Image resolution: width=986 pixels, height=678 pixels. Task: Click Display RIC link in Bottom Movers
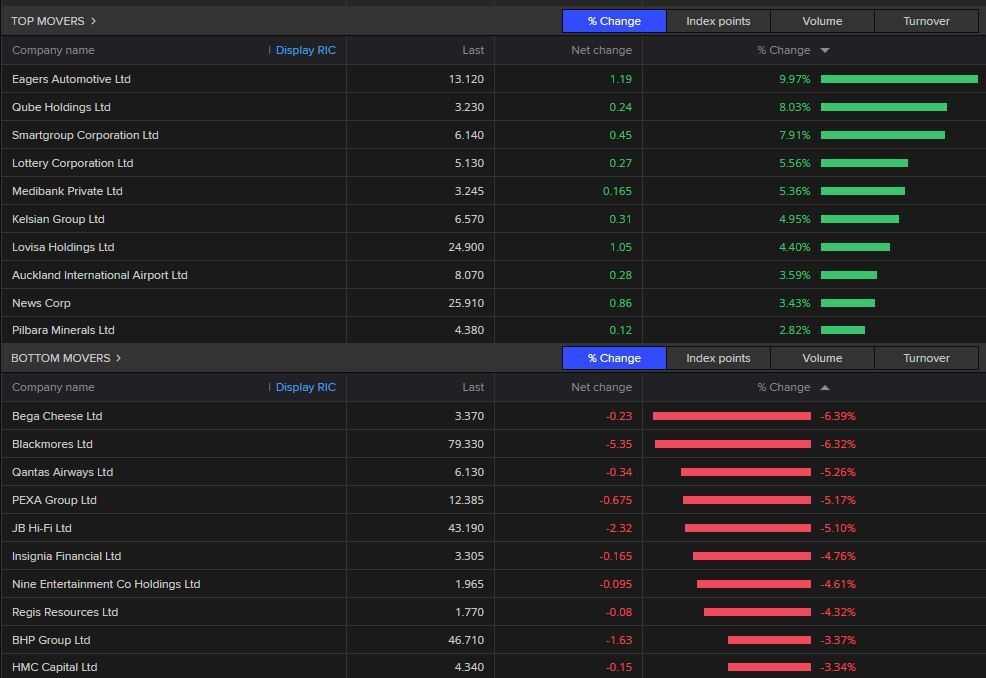tap(306, 387)
